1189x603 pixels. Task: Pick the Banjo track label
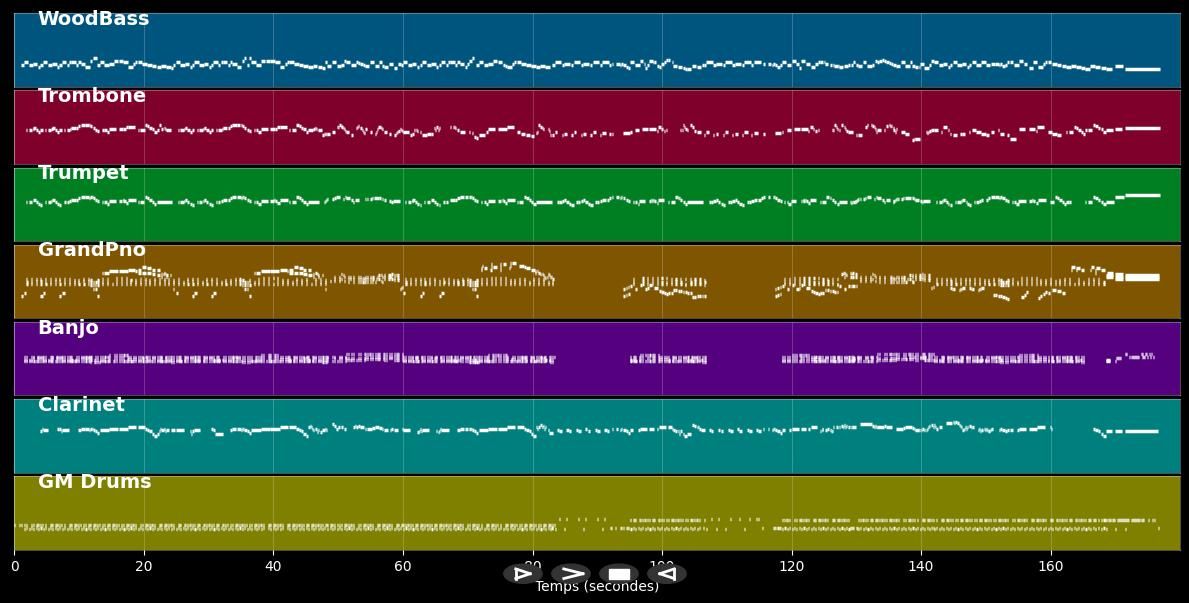(68, 328)
